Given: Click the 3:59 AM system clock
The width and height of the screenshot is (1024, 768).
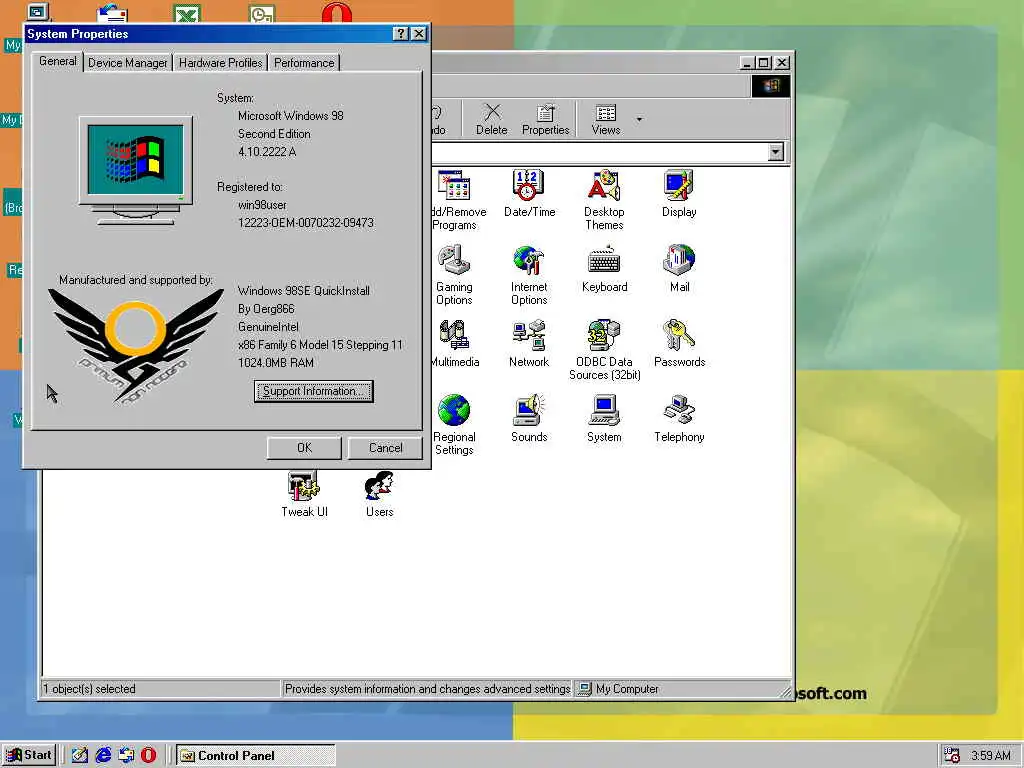Looking at the screenshot, I should 991,756.
